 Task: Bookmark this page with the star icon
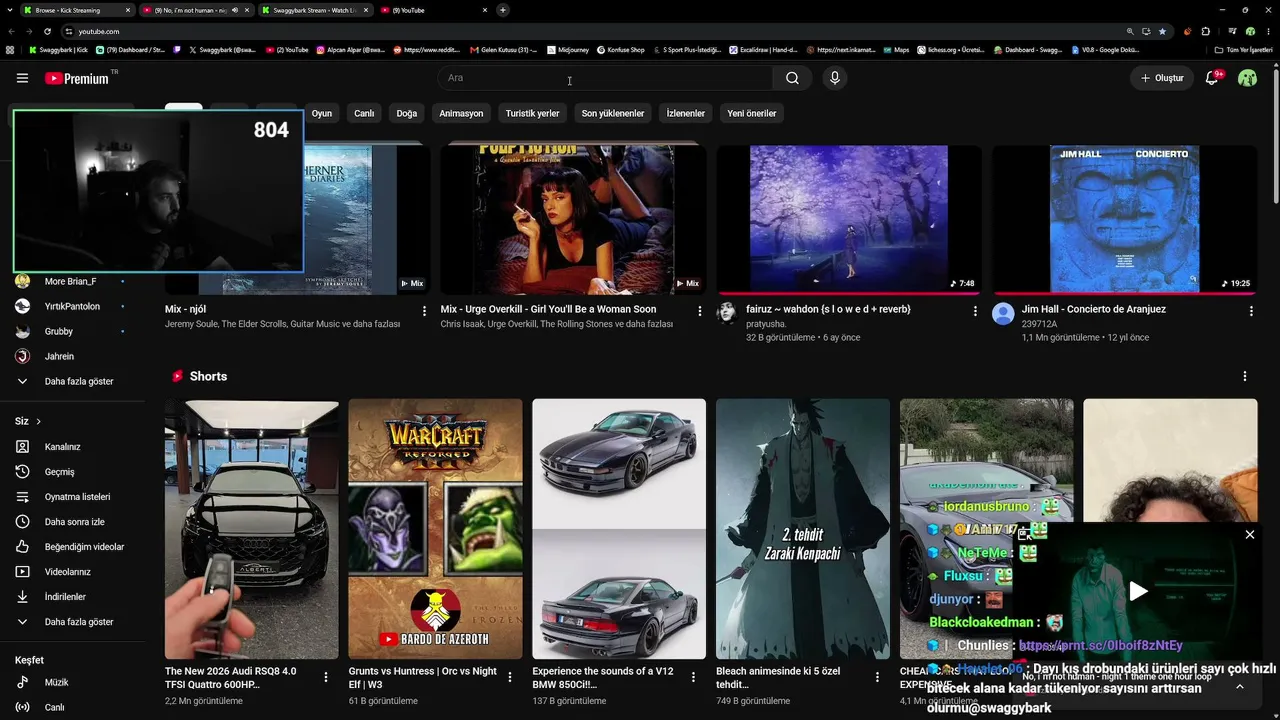[x=1162, y=31]
